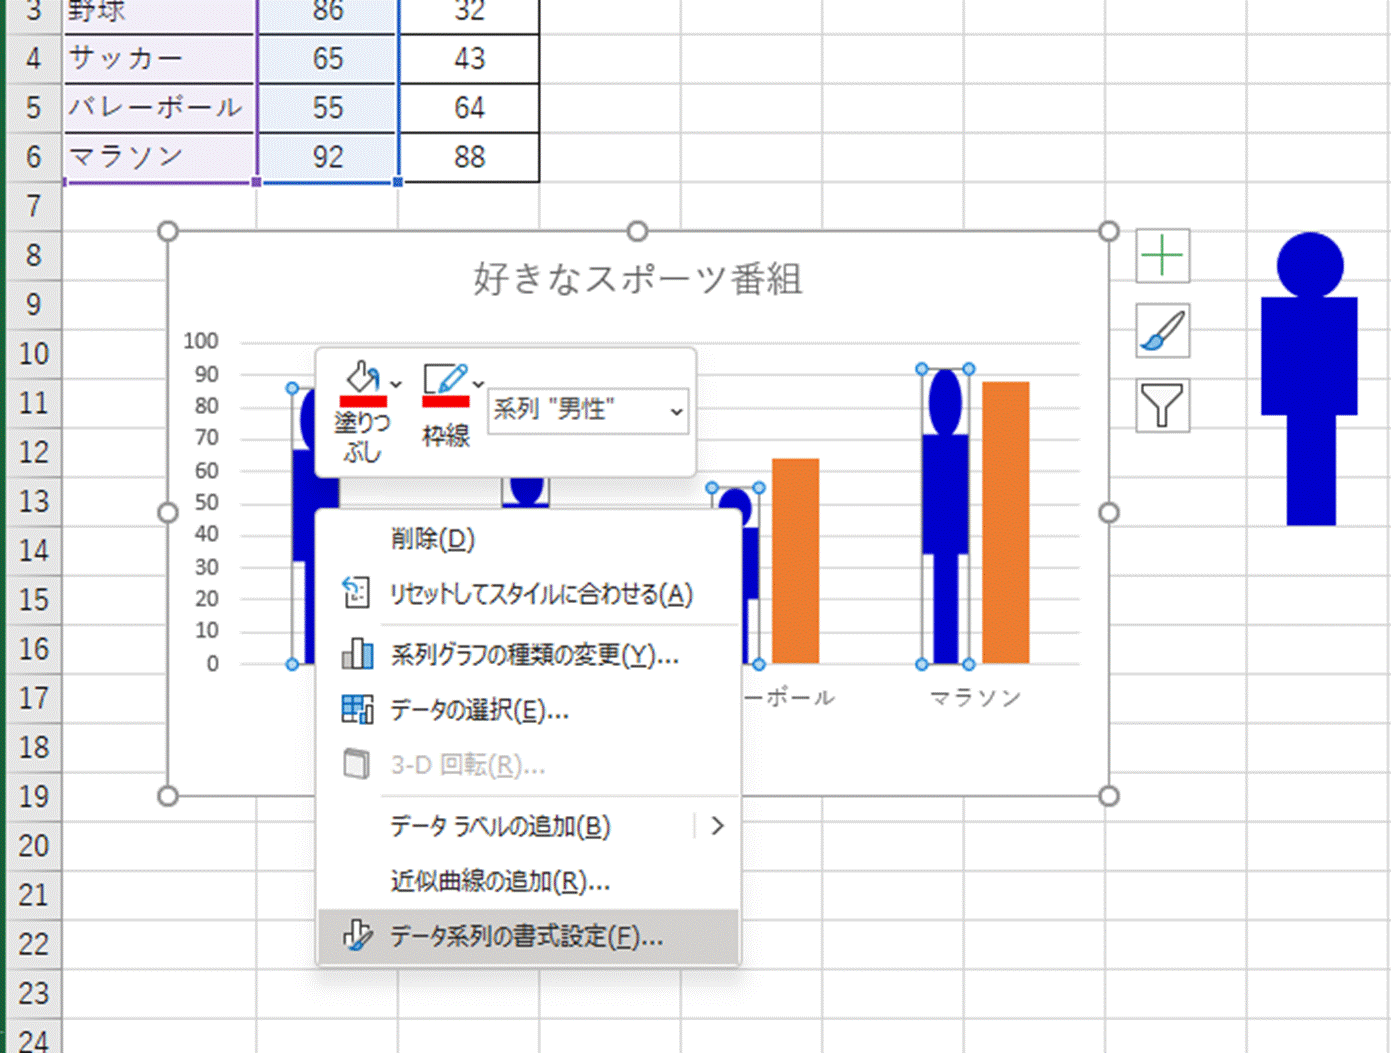Image resolution: width=1391 pixels, height=1053 pixels.
Task: Click chart's bottom-left resize handle
Action: pos(168,796)
